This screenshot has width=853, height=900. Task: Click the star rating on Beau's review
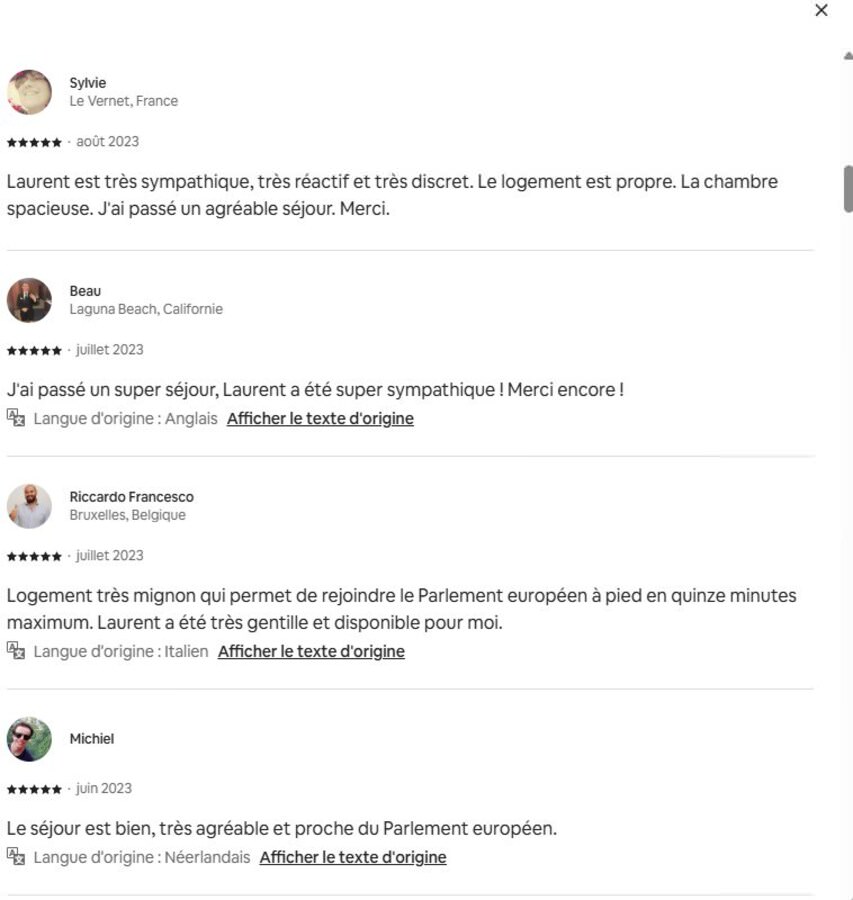point(34,350)
